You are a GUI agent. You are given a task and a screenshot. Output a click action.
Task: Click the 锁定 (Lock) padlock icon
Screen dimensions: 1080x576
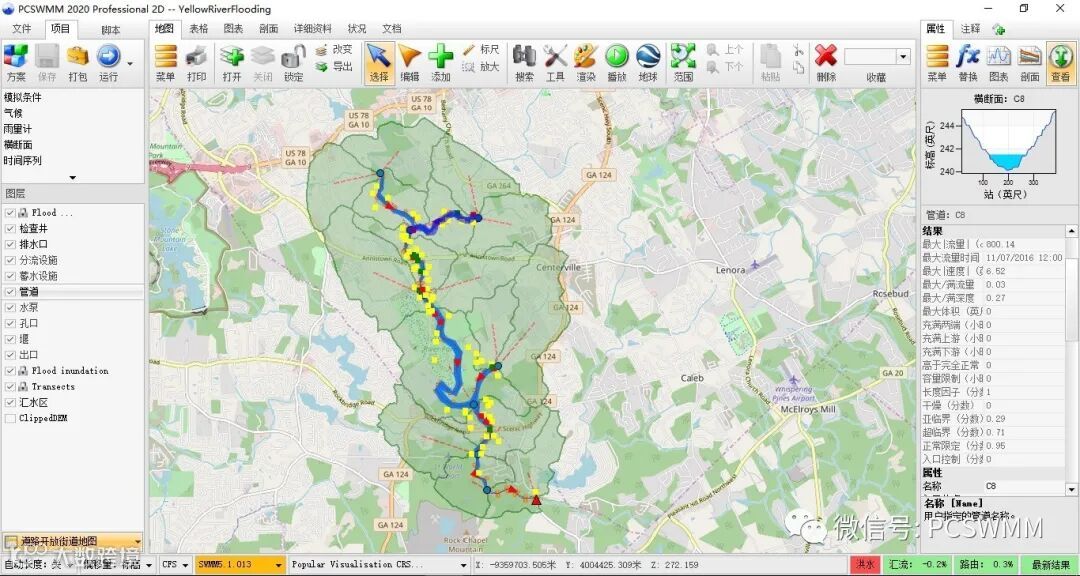click(293, 63)
